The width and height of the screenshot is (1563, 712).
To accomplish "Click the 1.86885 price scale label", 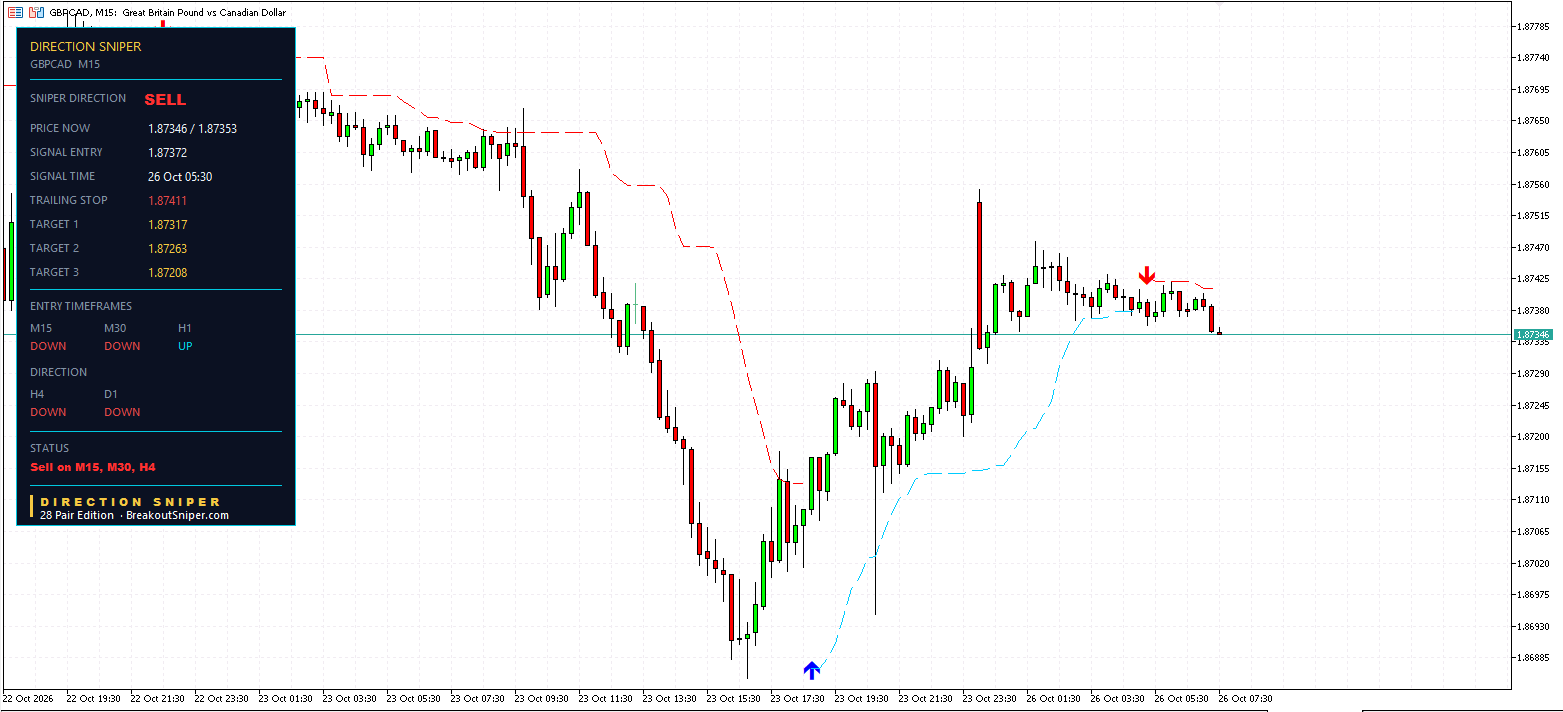I will pos(1534,657).
